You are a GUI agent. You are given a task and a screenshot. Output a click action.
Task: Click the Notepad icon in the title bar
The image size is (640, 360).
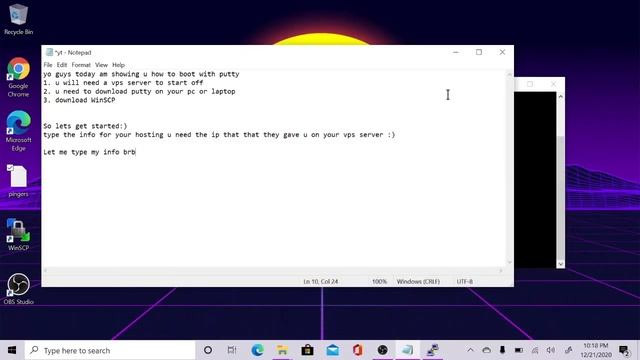(x=49, y=52)
